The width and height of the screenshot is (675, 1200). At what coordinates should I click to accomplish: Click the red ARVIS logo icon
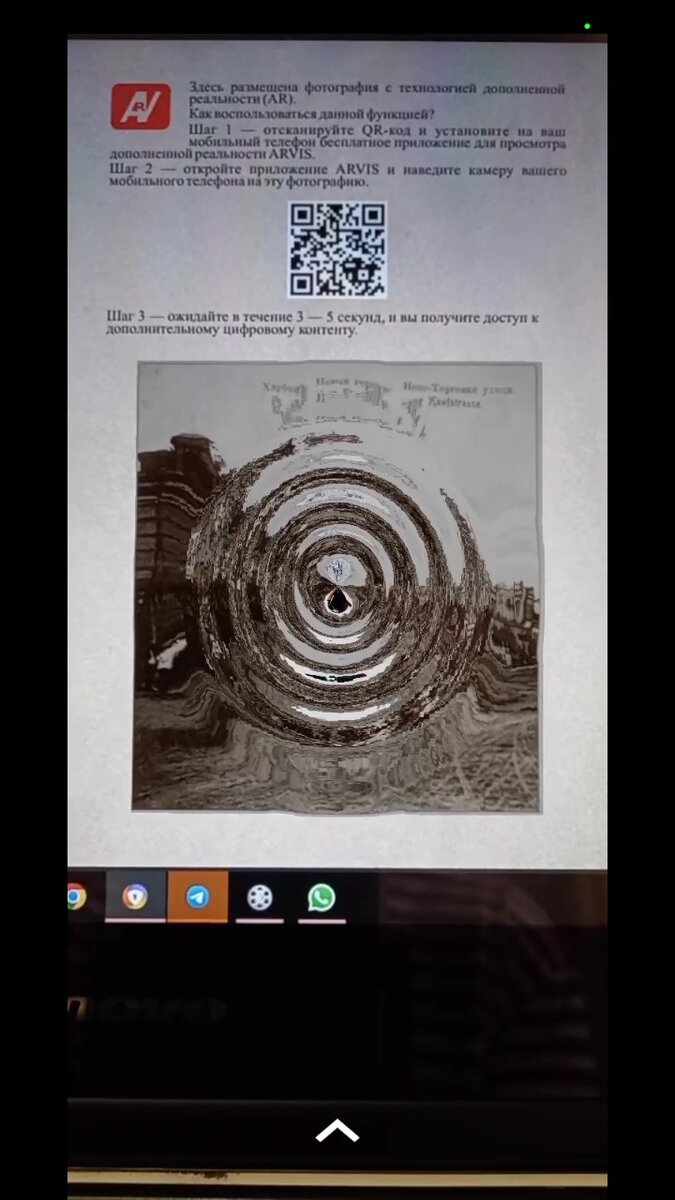[x=140, y=107]
